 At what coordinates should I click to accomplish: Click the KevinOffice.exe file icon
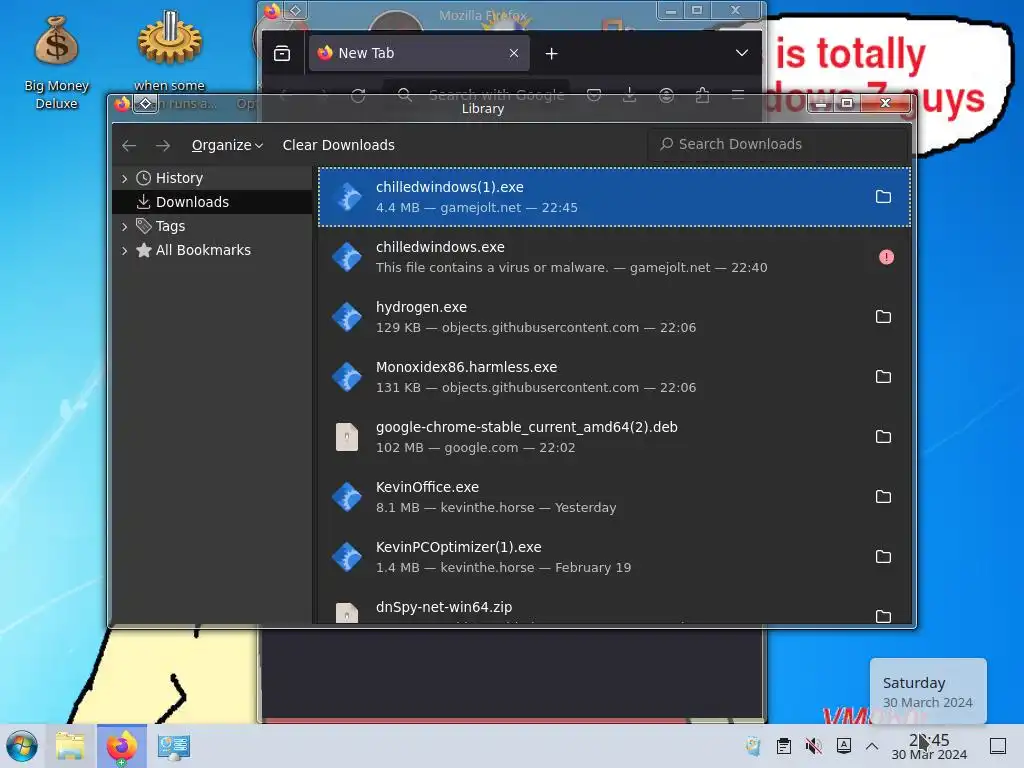[x=347, y=497]
